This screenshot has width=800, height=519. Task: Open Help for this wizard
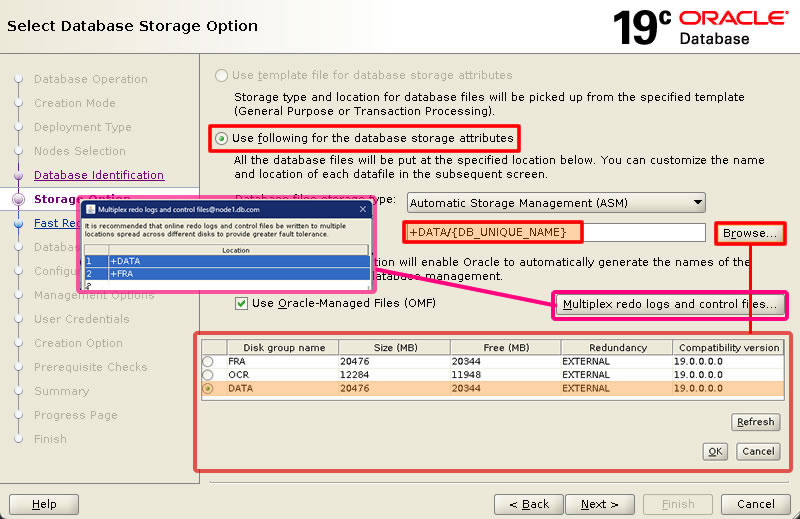pos(44,504)
